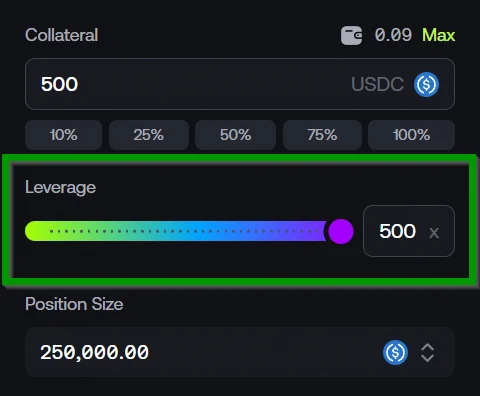
Task: Click the USDC currency label in Collateral field
Action: click(x=377, y=84)
